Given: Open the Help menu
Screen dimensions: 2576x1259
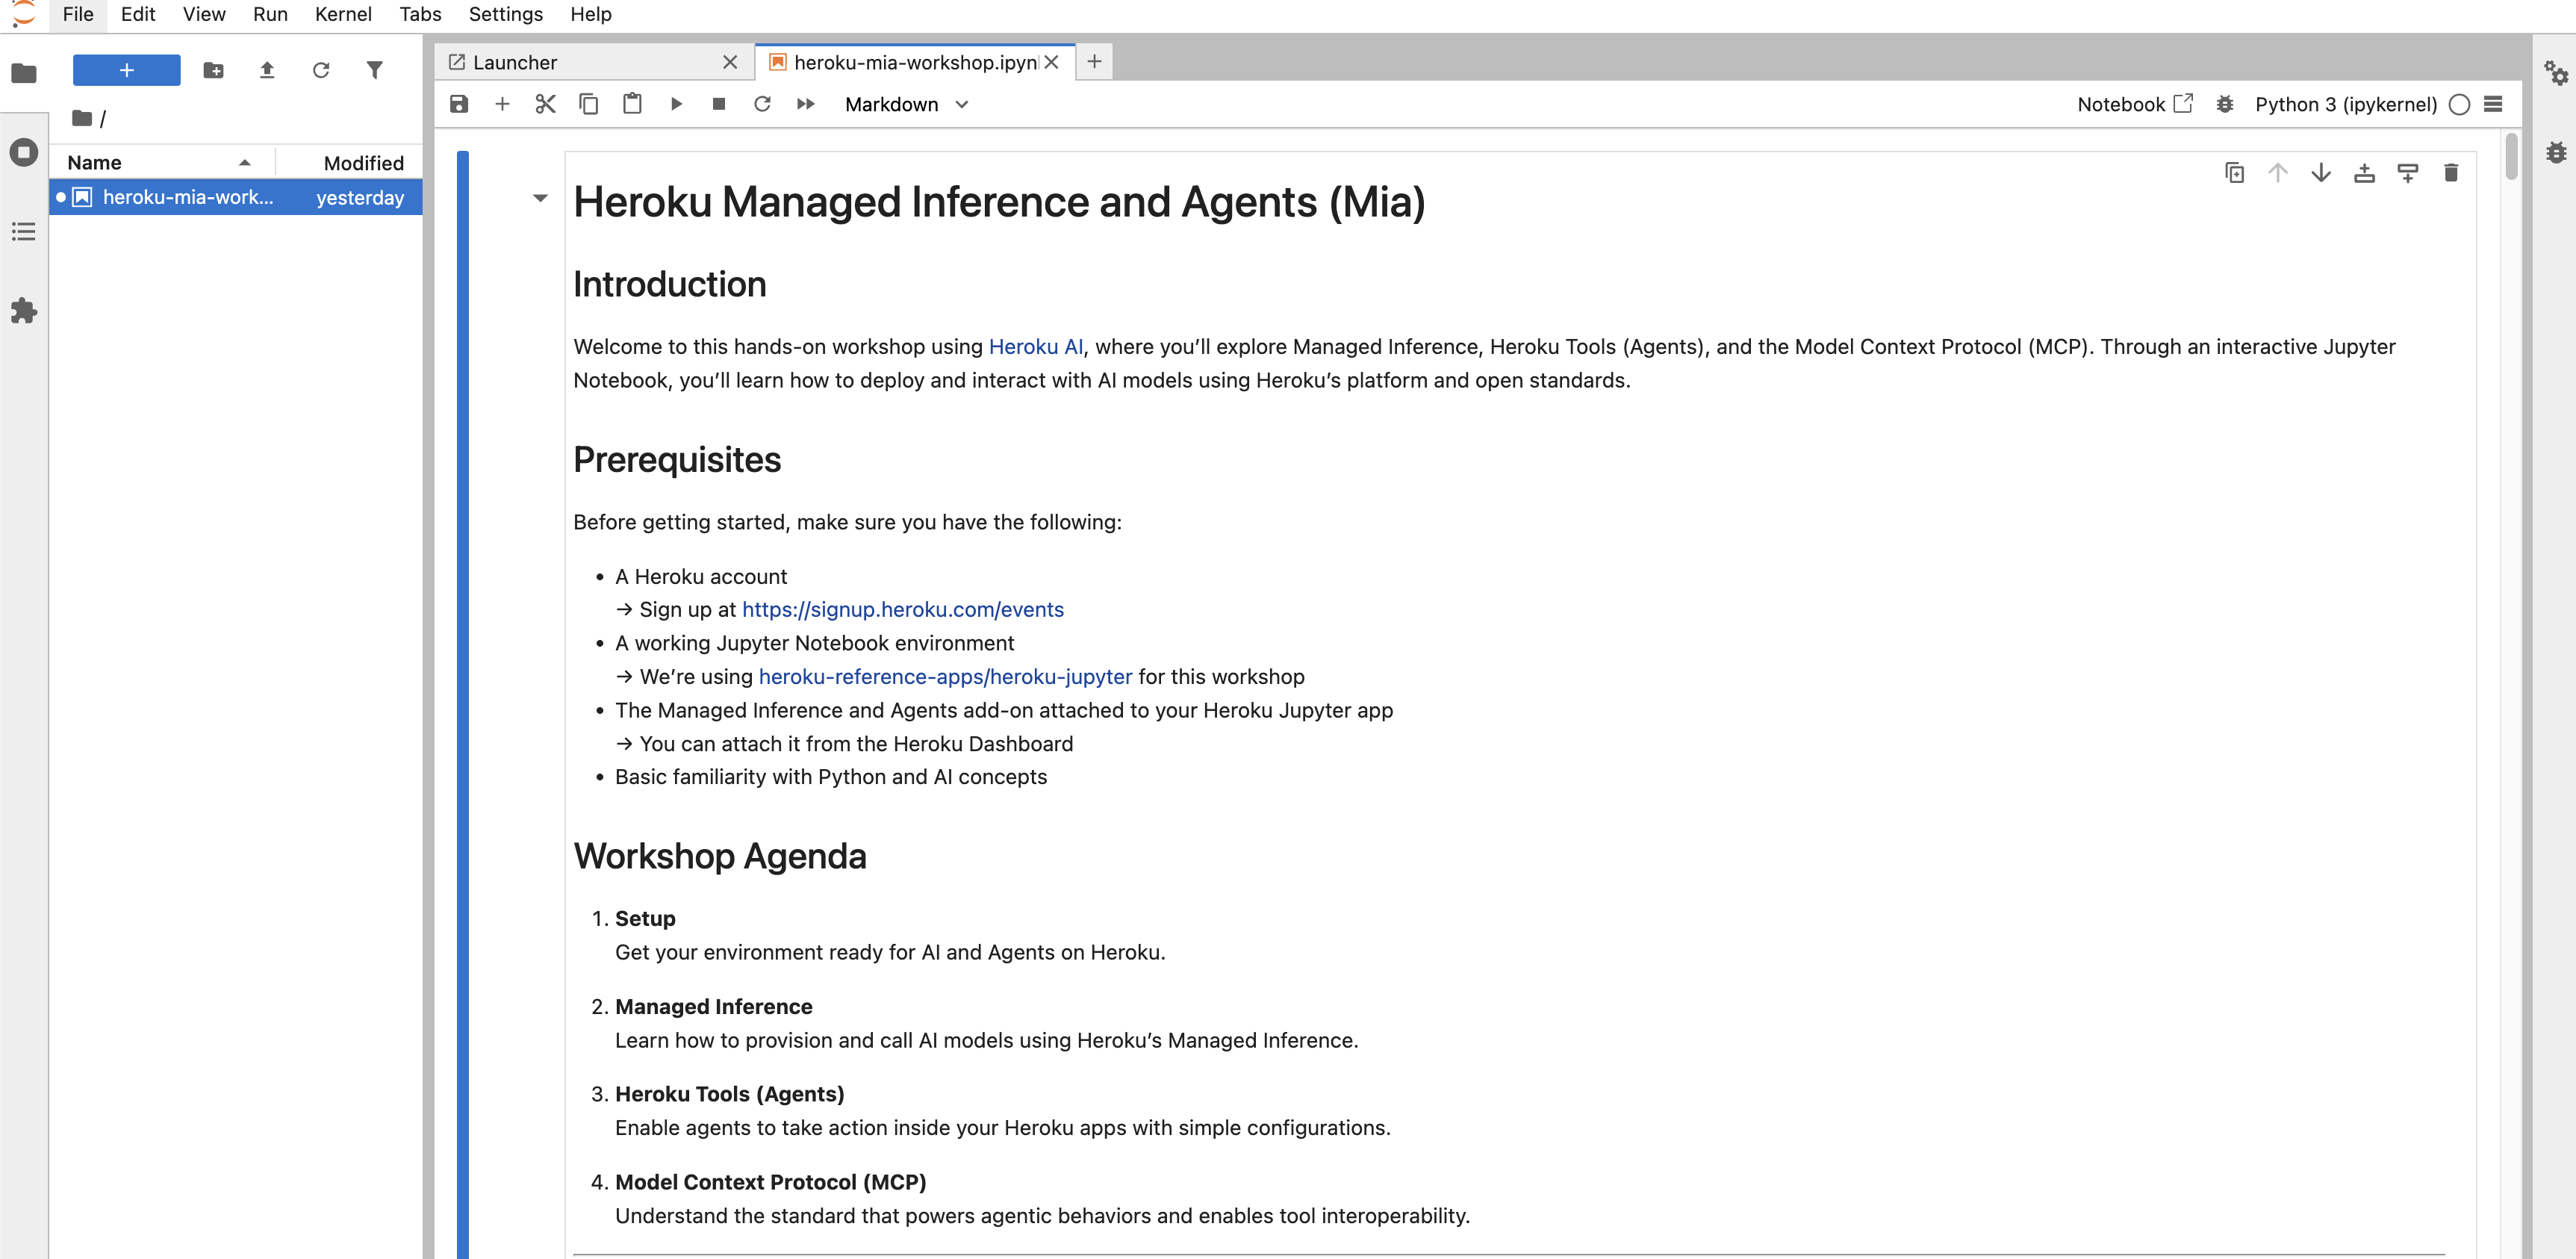Looking at the screenshot, I should (x=591, y=14).
